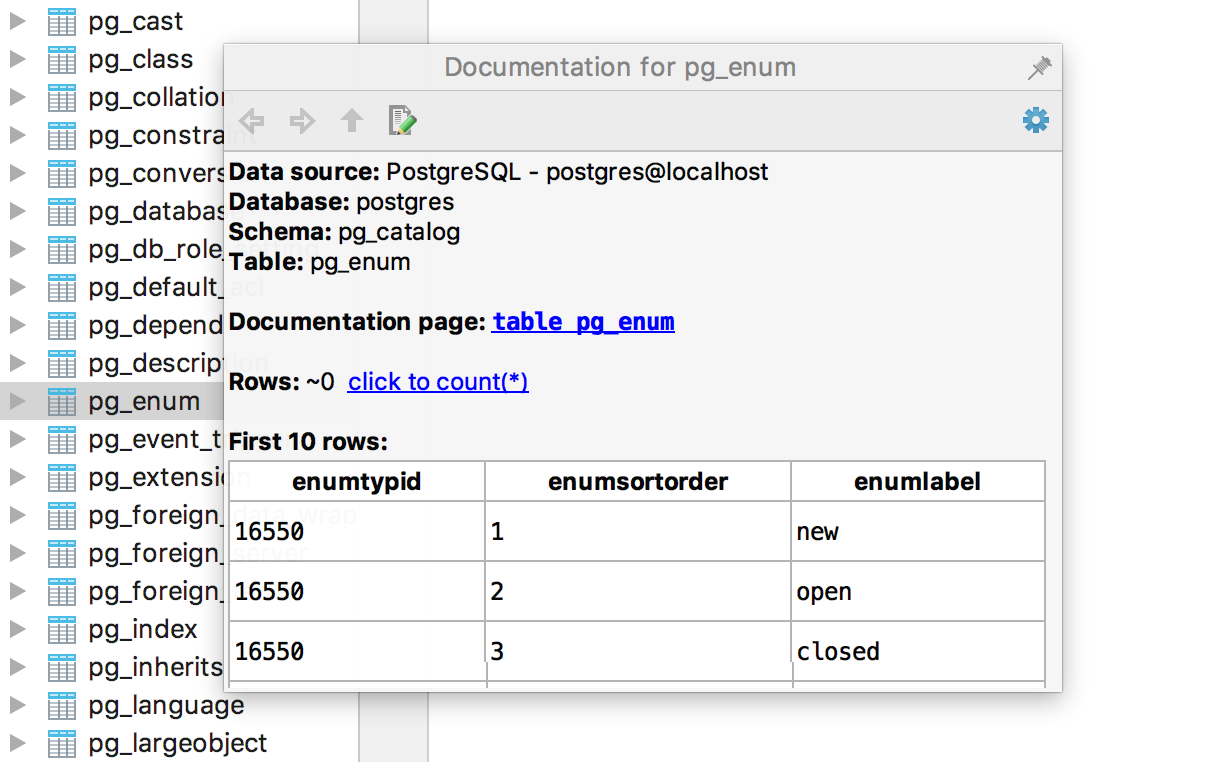The height and width of the screenshot is (762, 1210).
Task: Click table icon next to pg_index
Action: 62,629
